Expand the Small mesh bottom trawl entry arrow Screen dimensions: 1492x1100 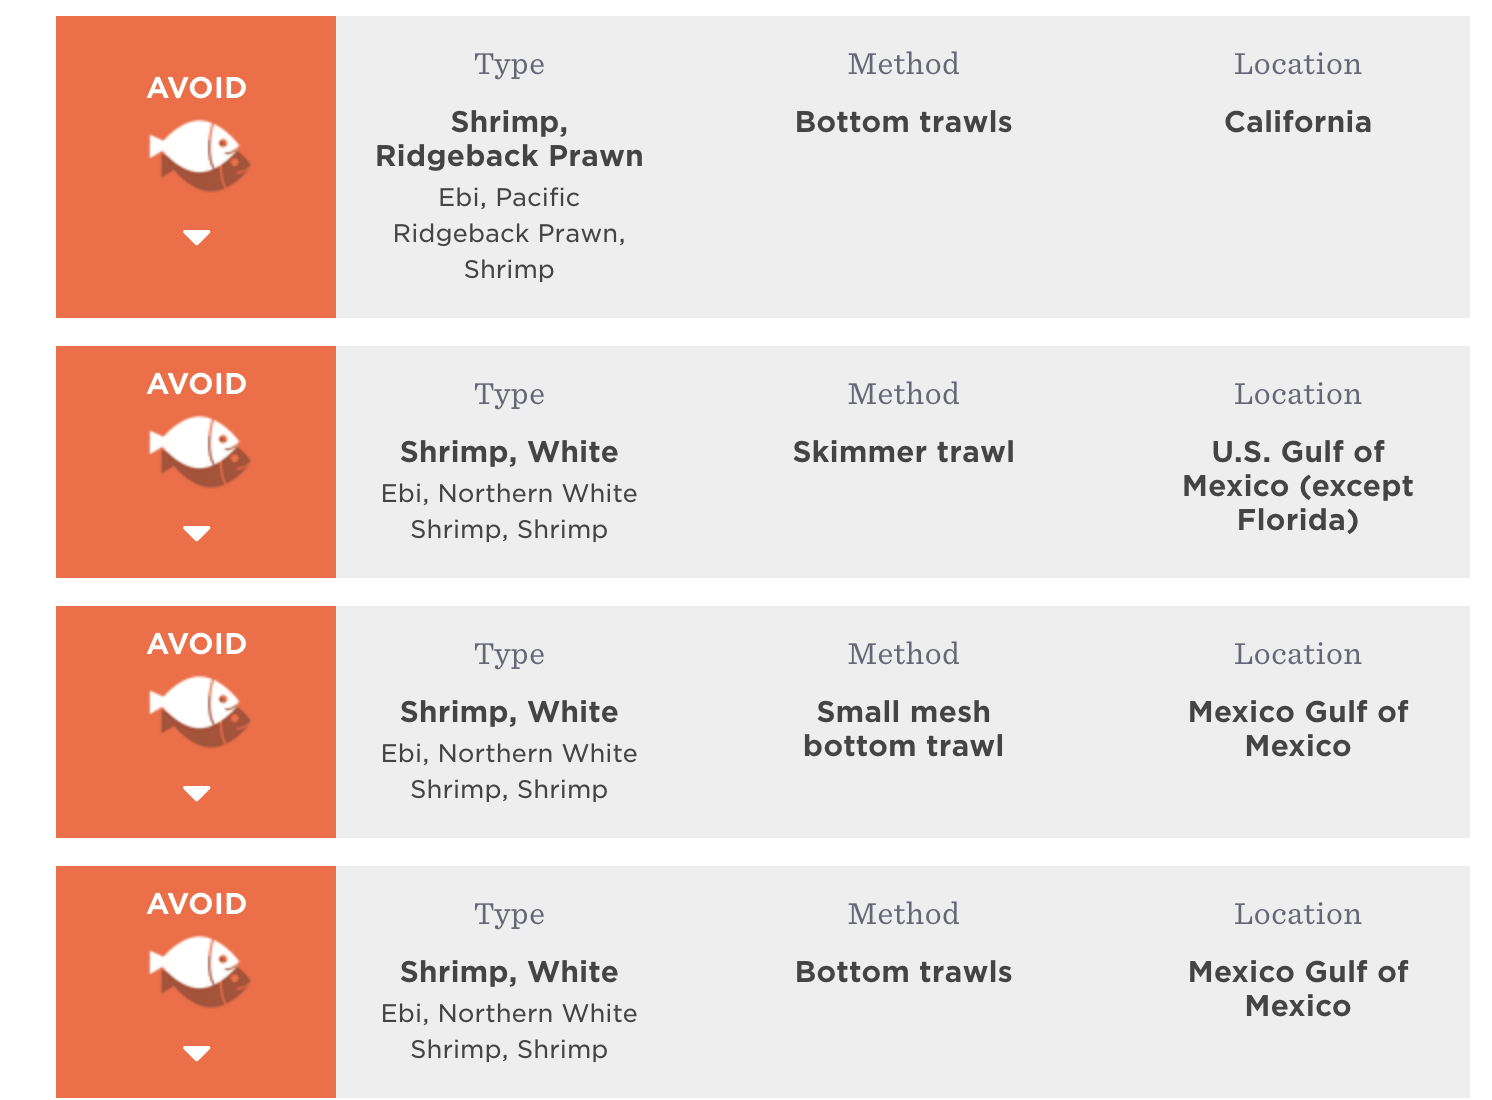(197, 794)
